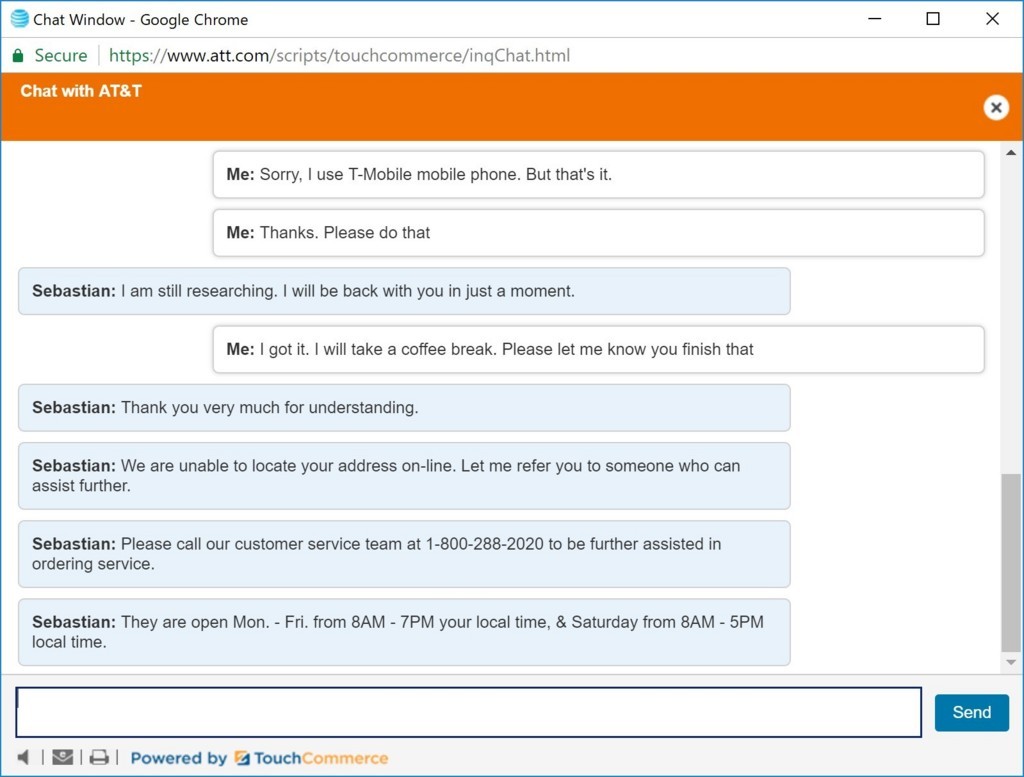The image size is (1024, 777).
Task: Click the 'Chat with AT&T' header title
Action: [x=81, y=91]
